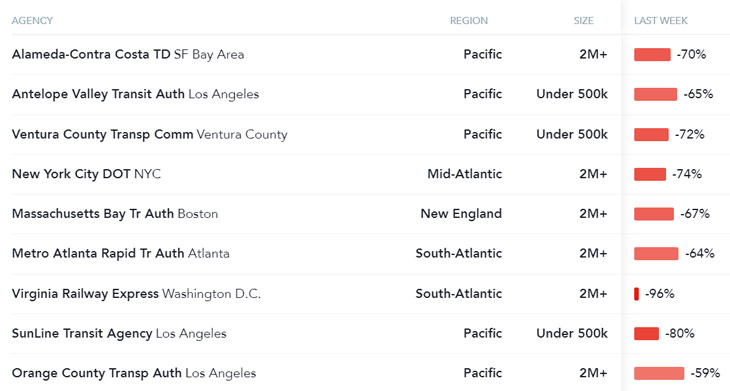Click the Mid-Atlantic region cell

coord(465,174)
